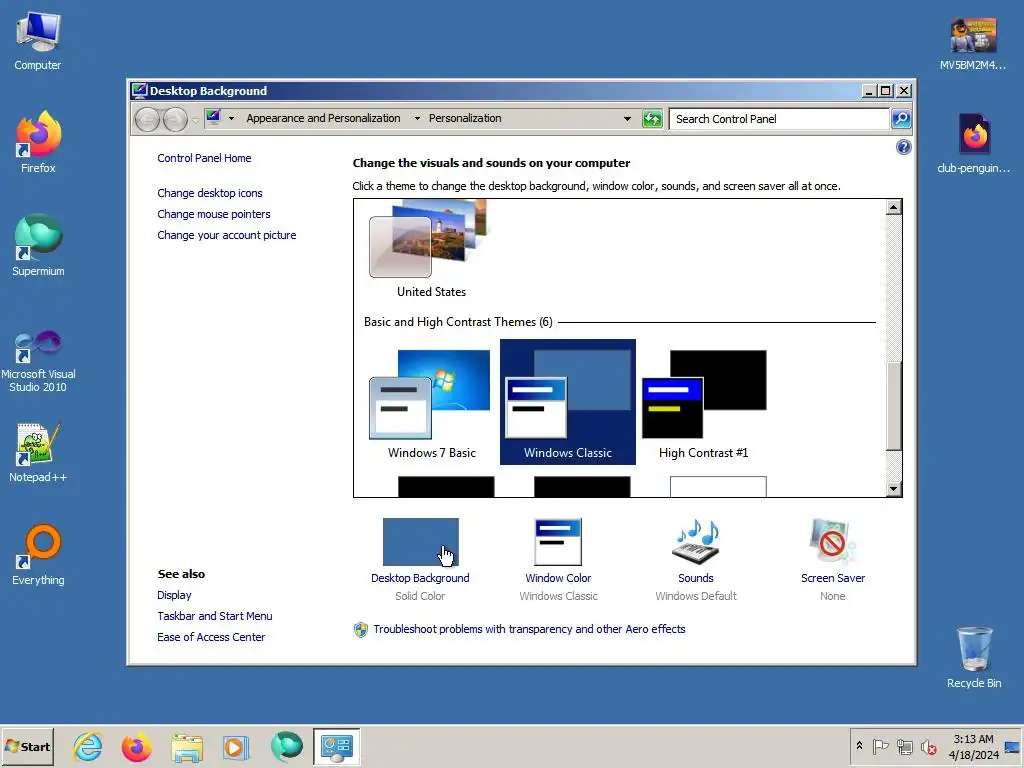Select the United States theme
Image resolution: width=1024 pixels, height=768 pixels.
click(x=431, y=249)
